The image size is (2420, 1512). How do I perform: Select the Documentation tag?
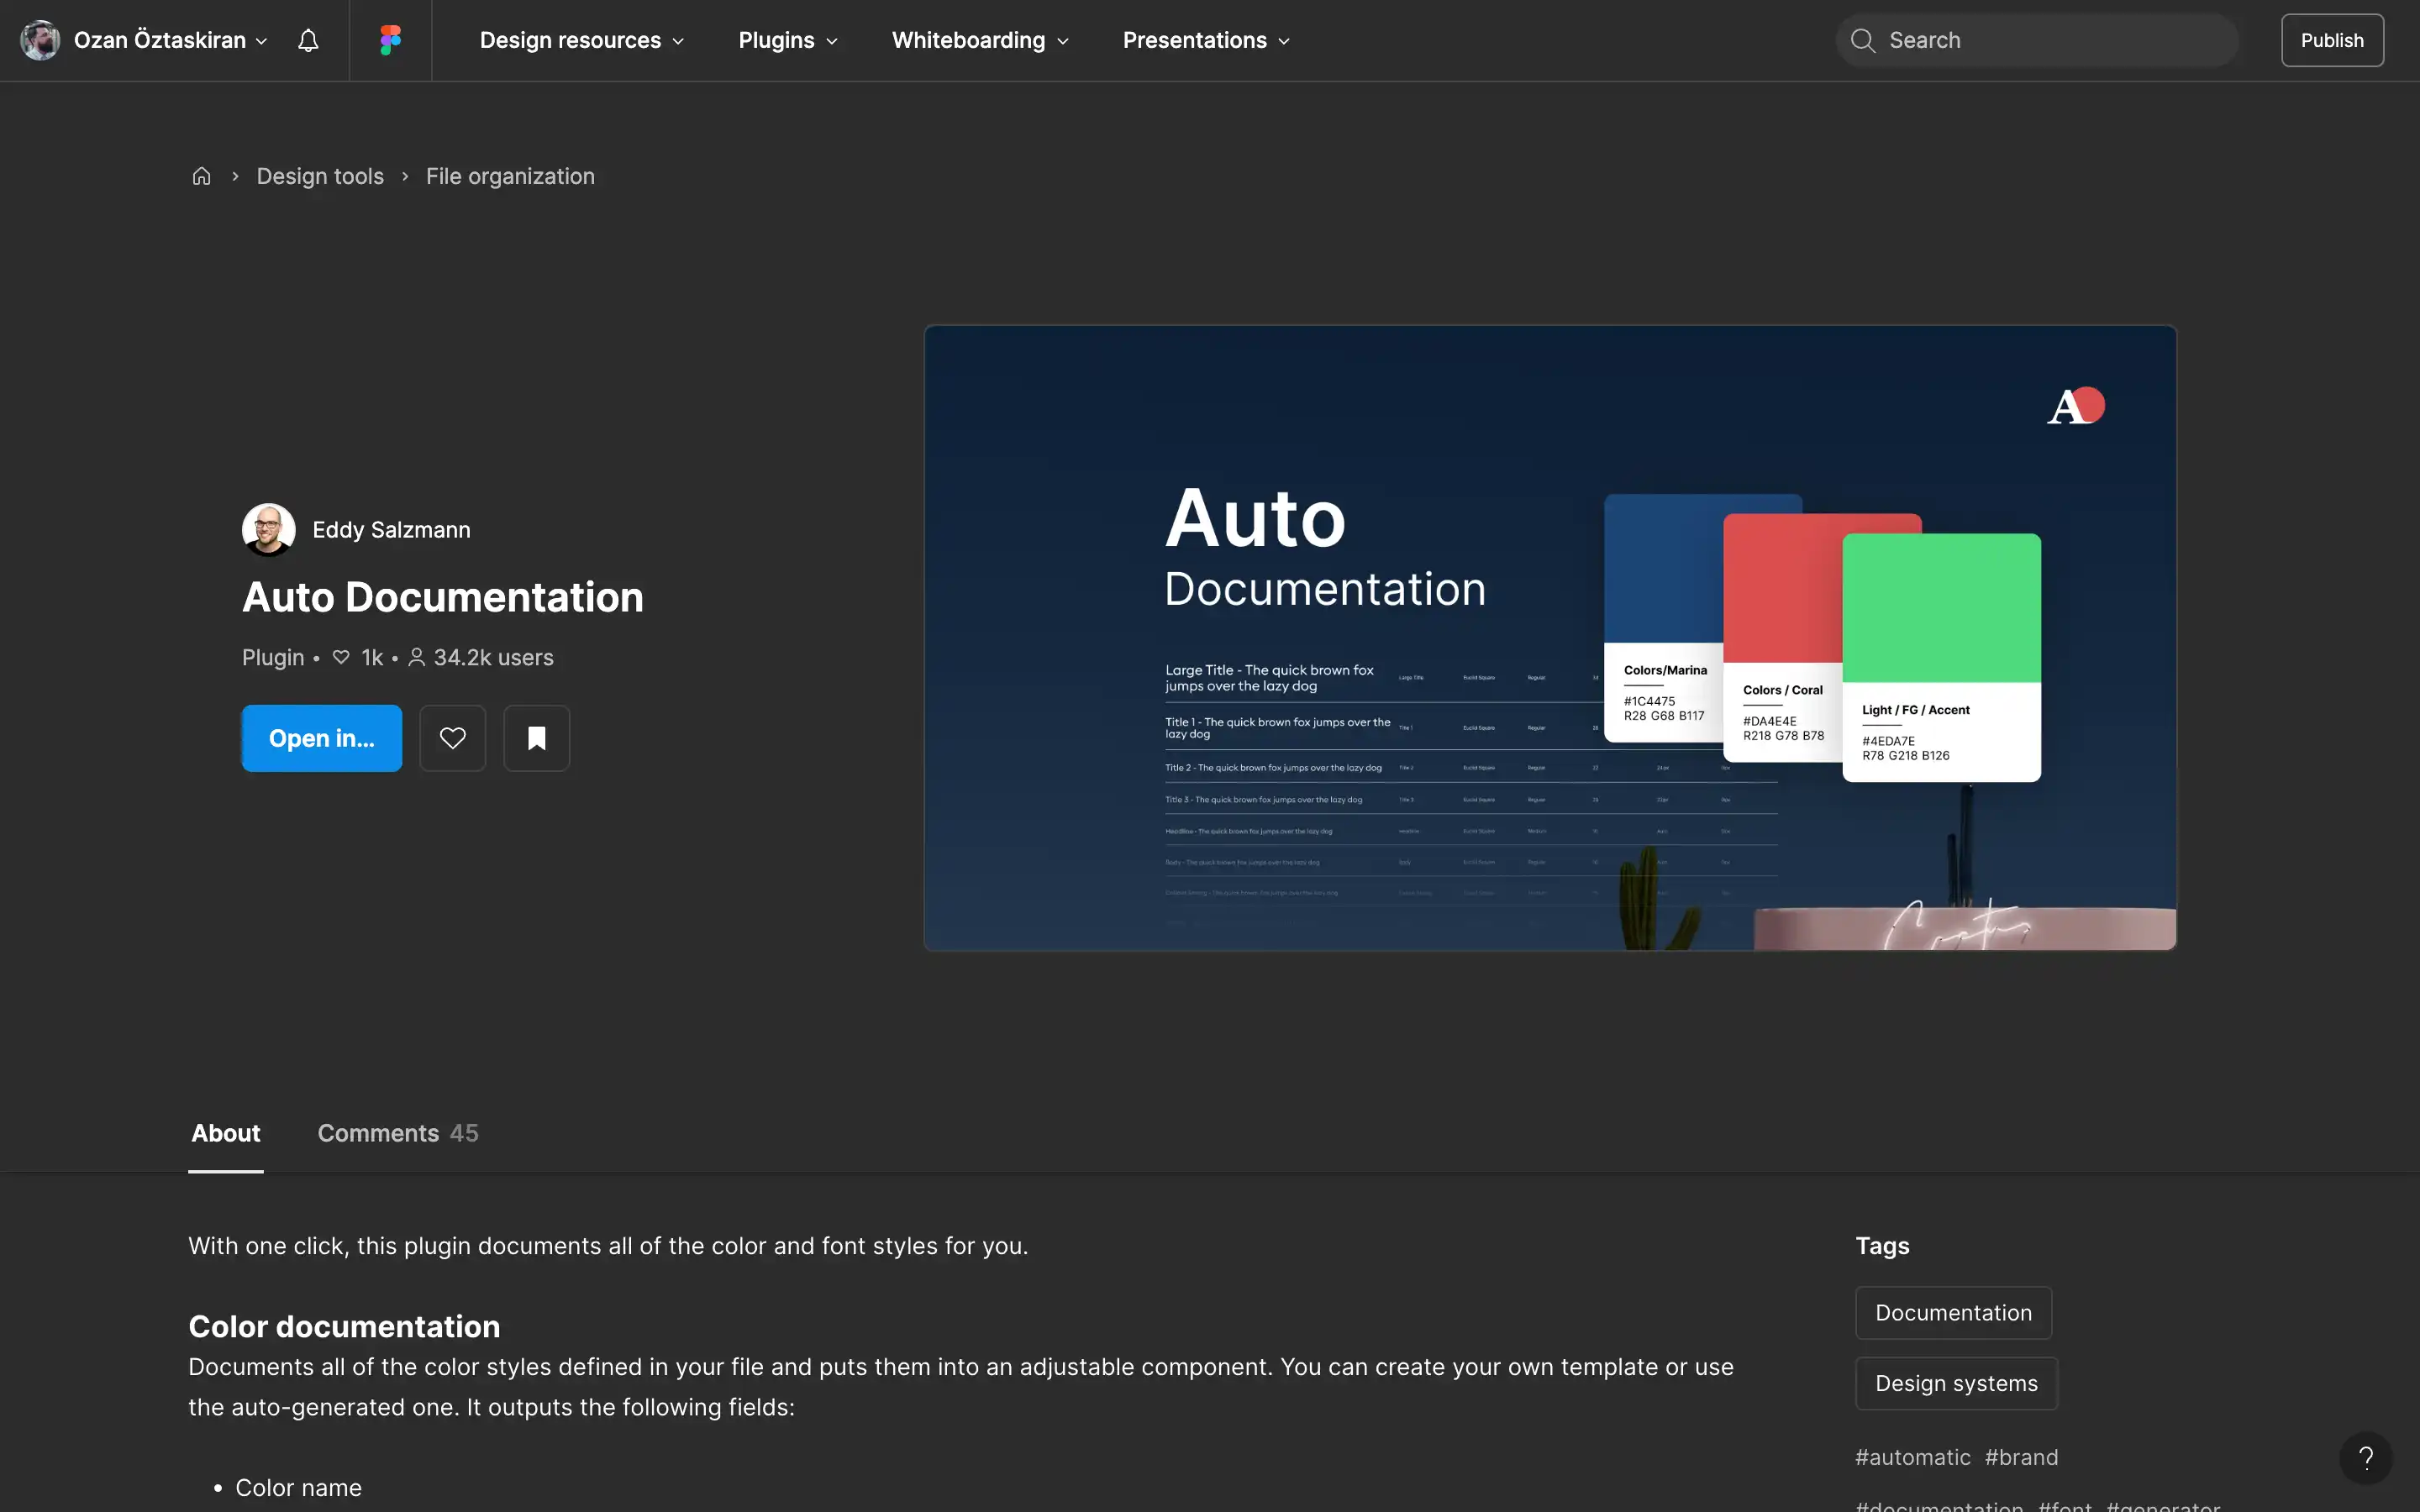click(x=1953, y=1313)
